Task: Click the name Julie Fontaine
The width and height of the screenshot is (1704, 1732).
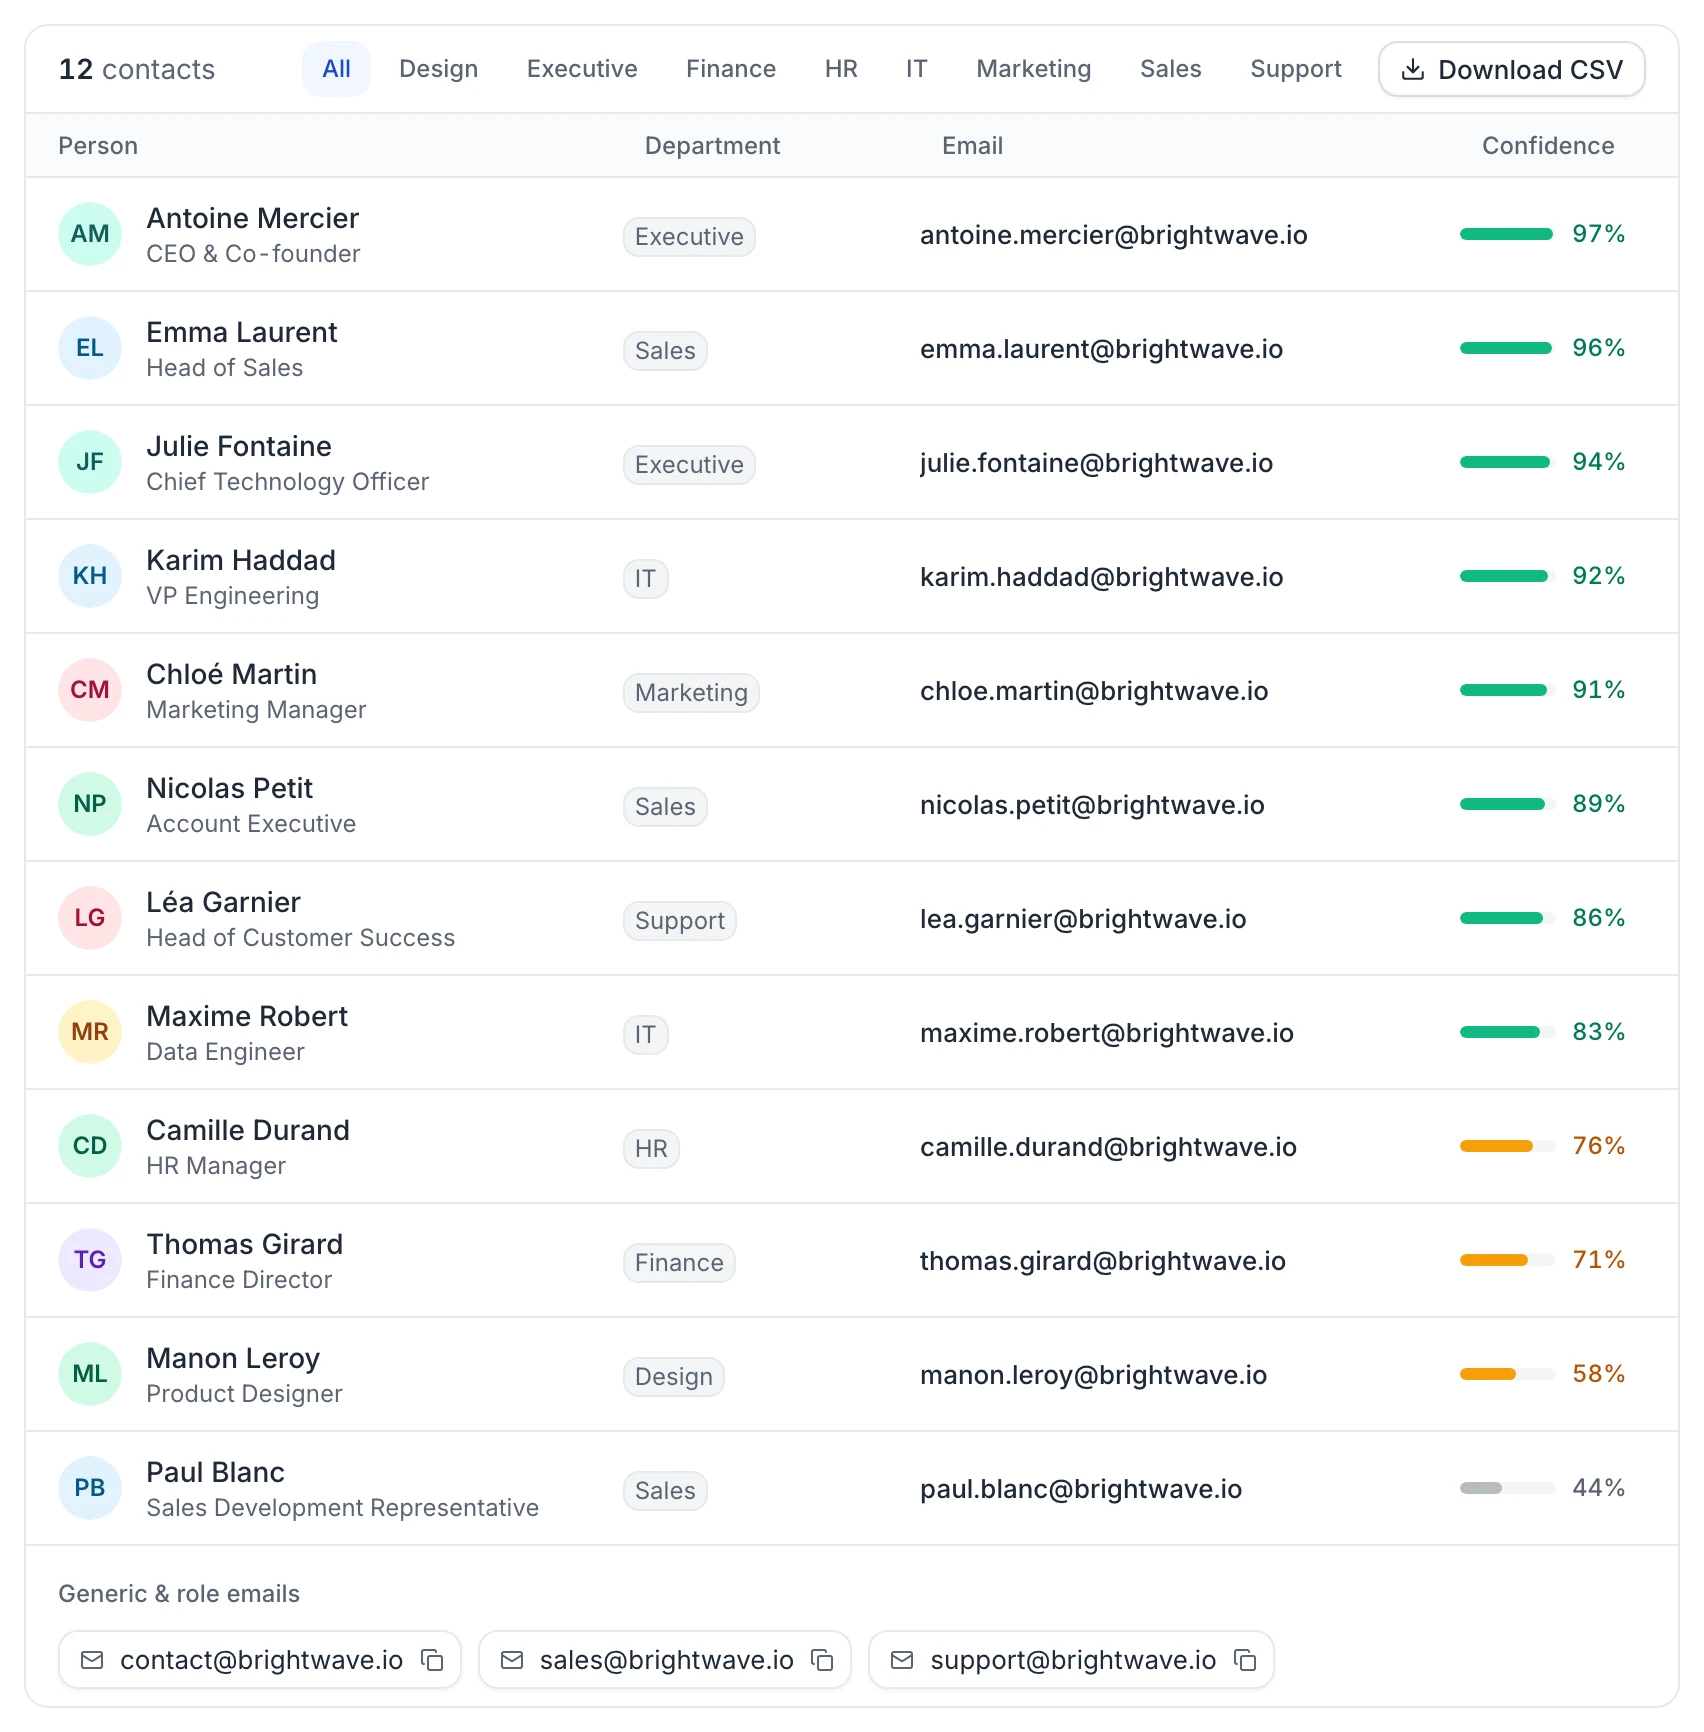Action: pyautogui.click(x=239, y=446)
